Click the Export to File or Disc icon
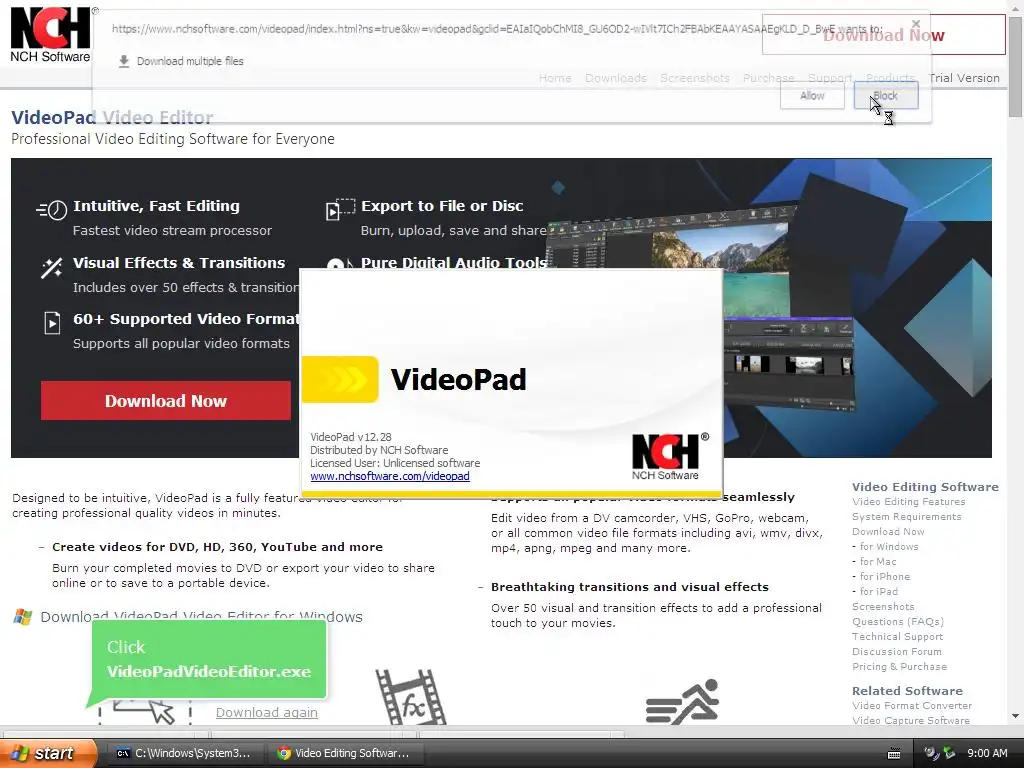 340,209
